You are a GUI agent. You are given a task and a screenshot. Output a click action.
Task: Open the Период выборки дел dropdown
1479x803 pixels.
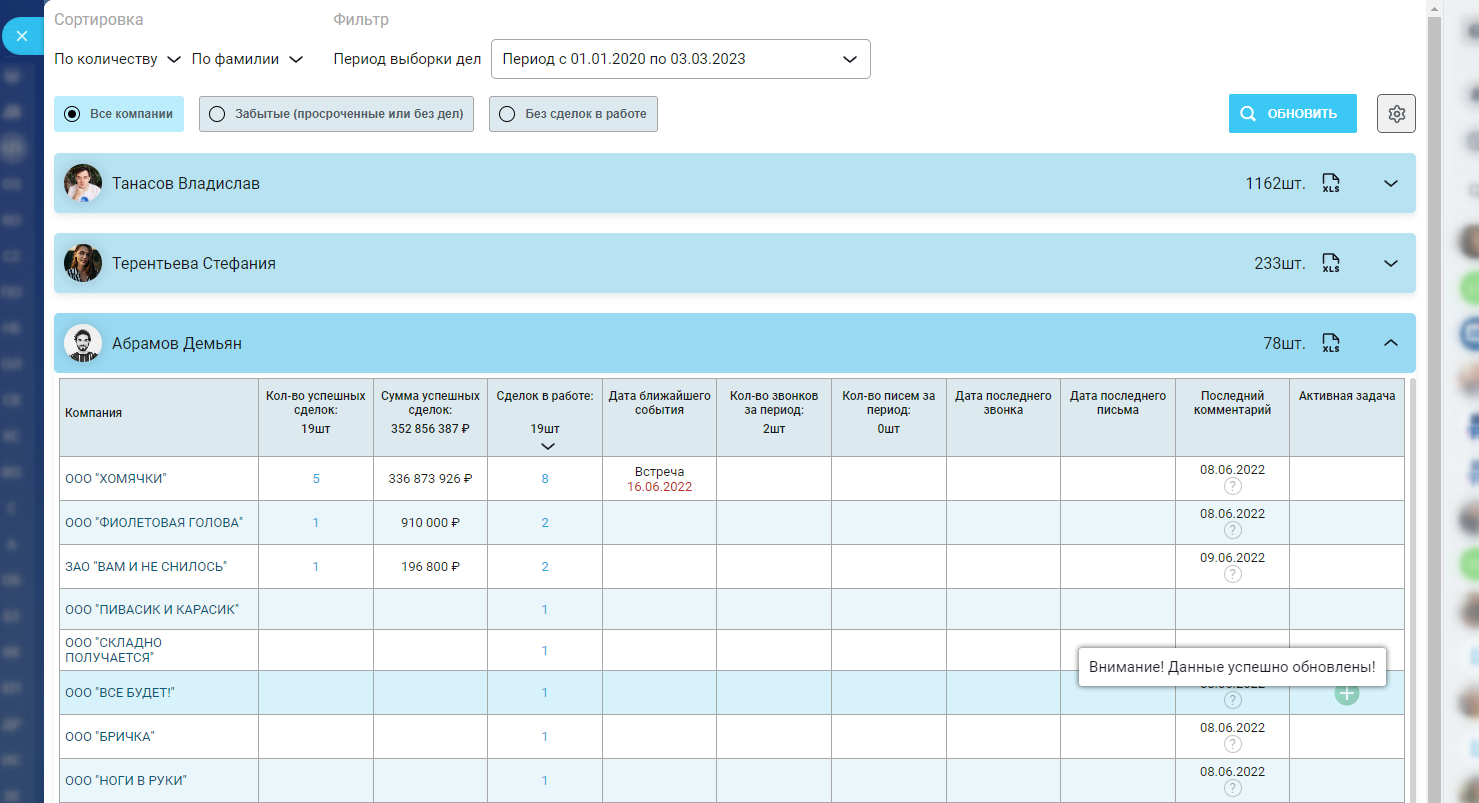(680, 59)
